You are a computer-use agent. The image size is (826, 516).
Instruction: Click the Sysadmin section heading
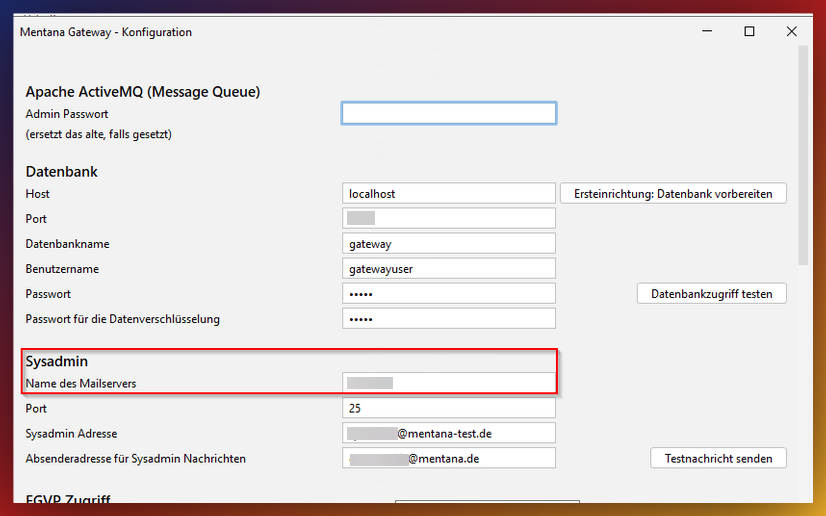click(x=57, y=361)
